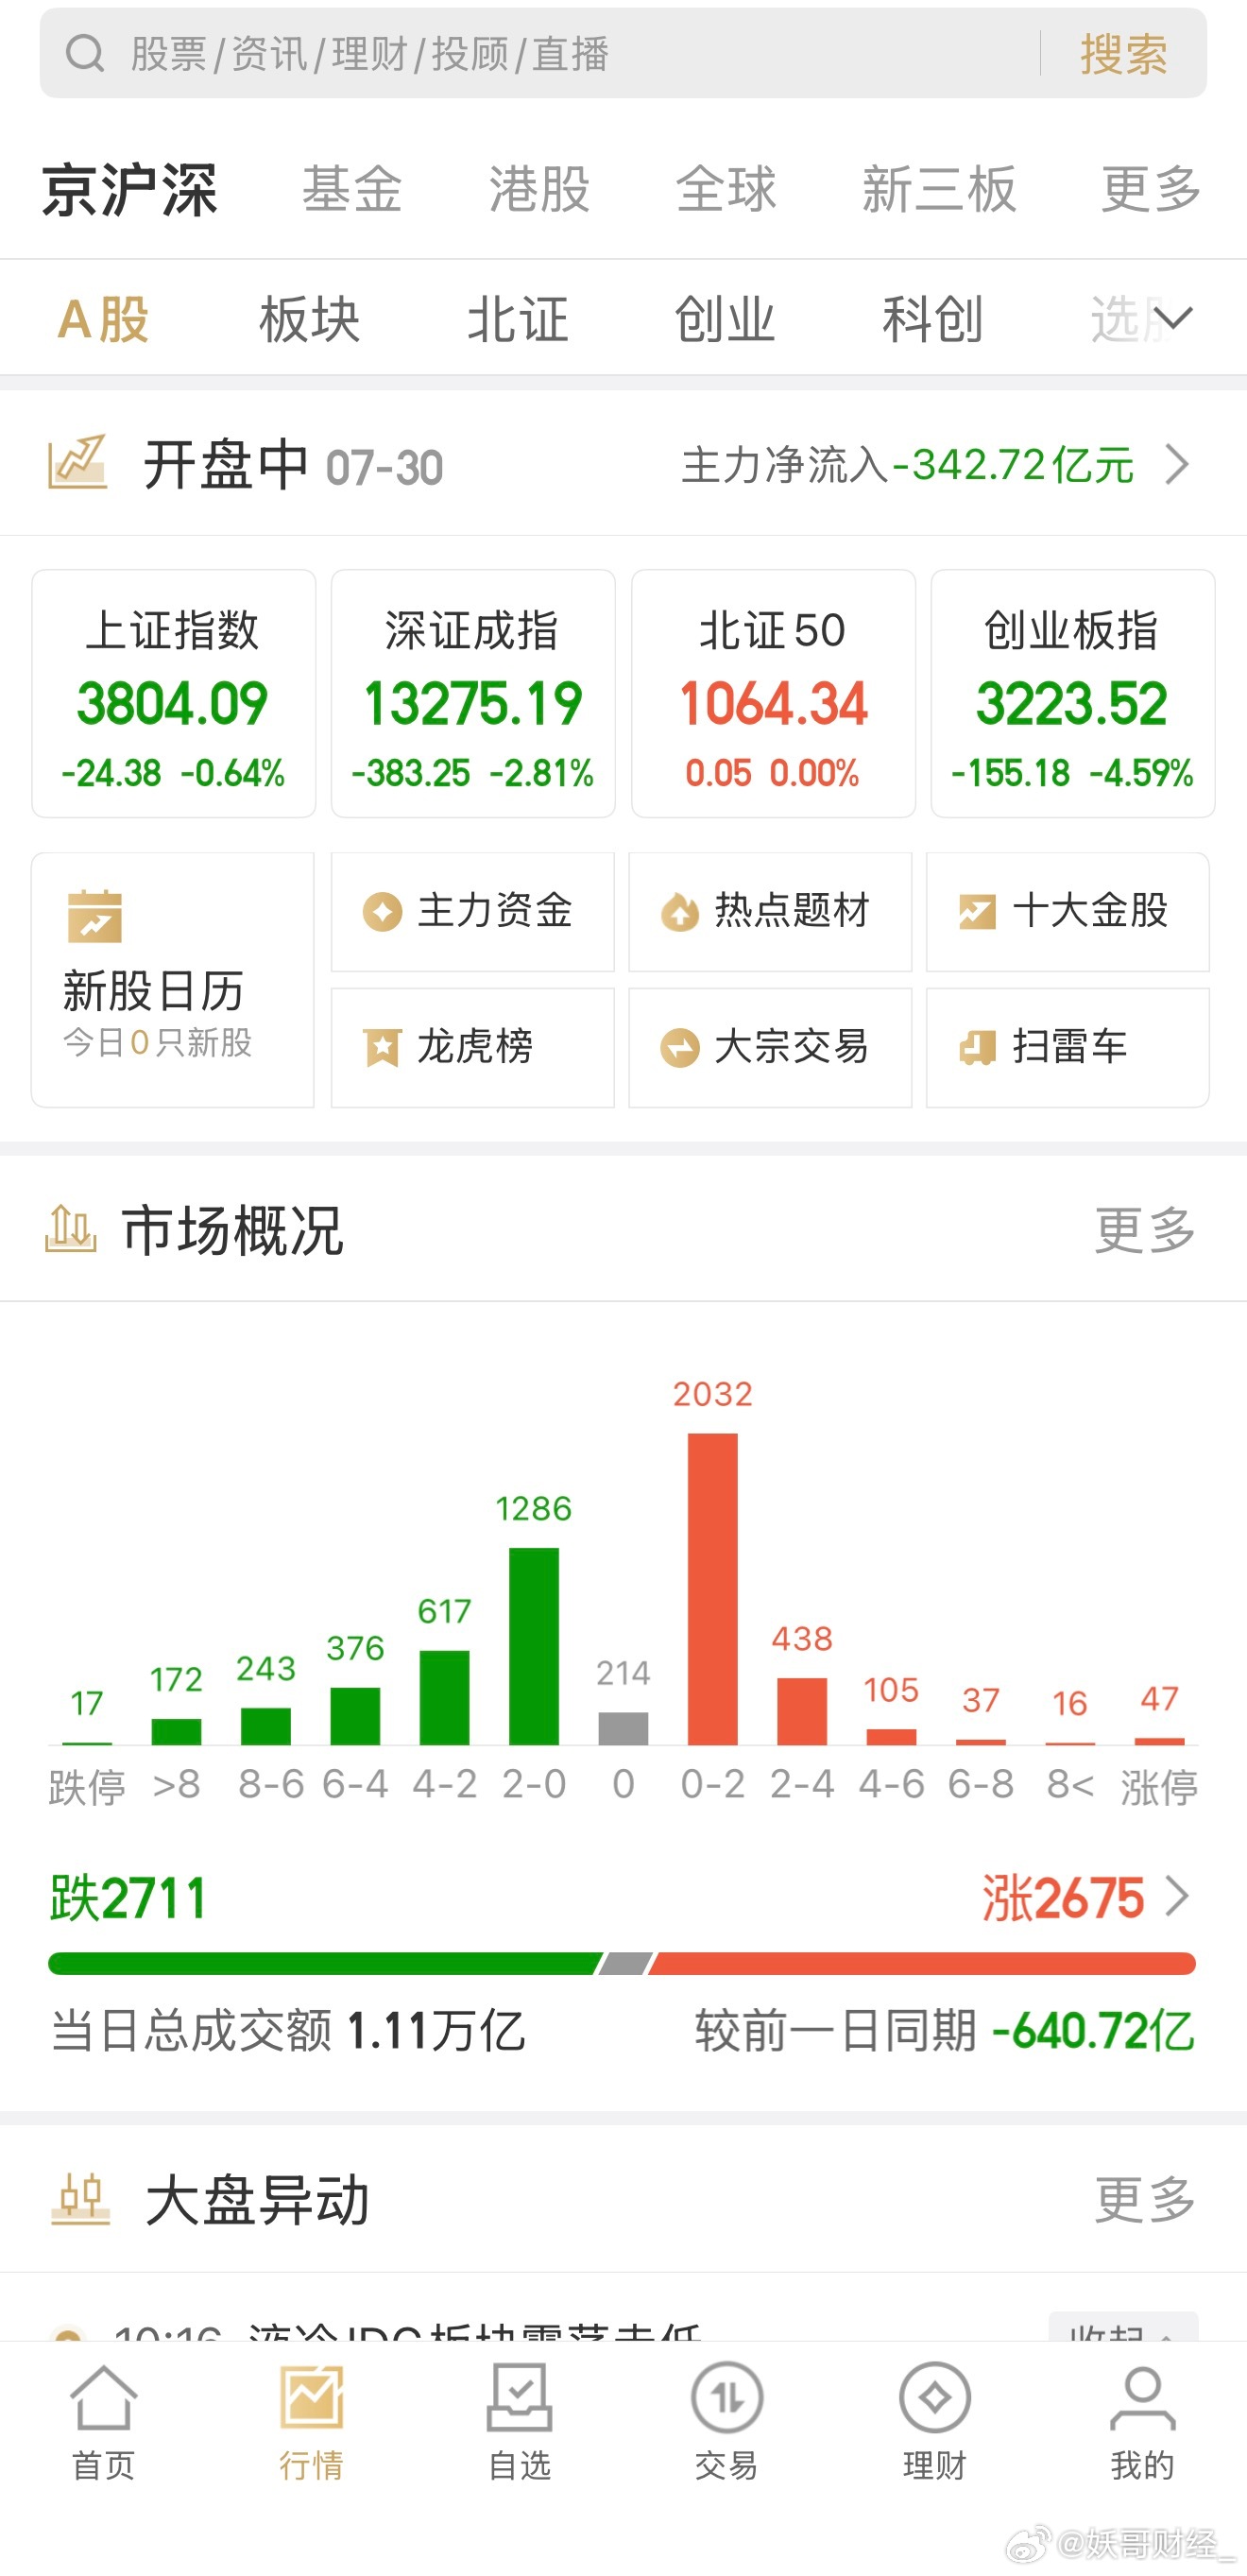Tap the 1286 green bar for 2-0
Screen dimensions: 1247x2576
pos(534,1646)
